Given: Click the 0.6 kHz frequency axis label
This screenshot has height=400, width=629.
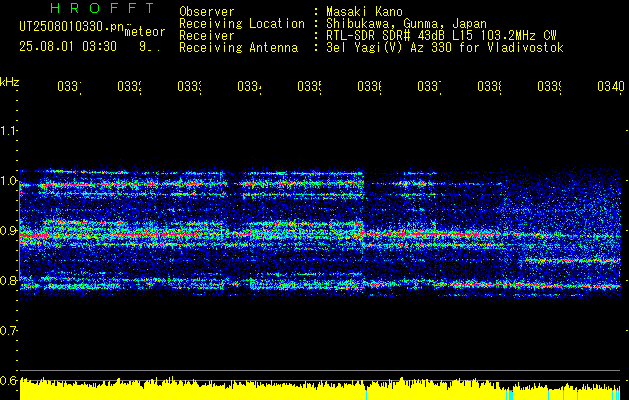Looking at the screenshot, I should coord(9,380).
